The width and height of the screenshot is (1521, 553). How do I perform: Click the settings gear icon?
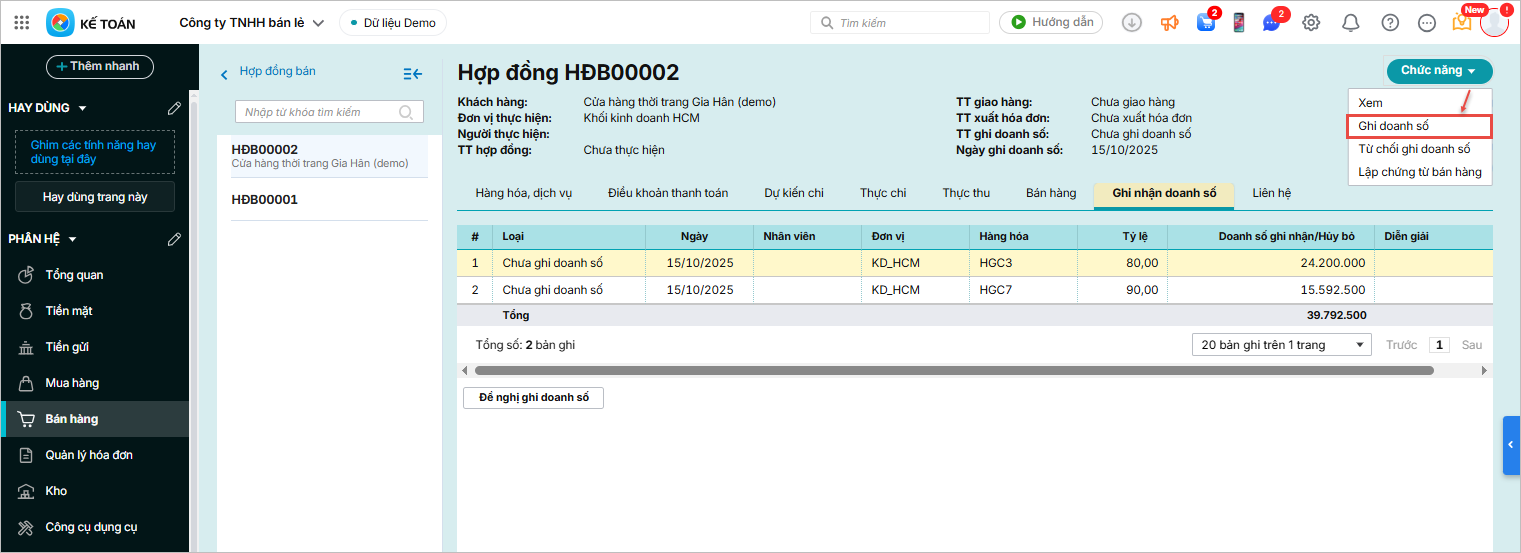pos(1311,22)
